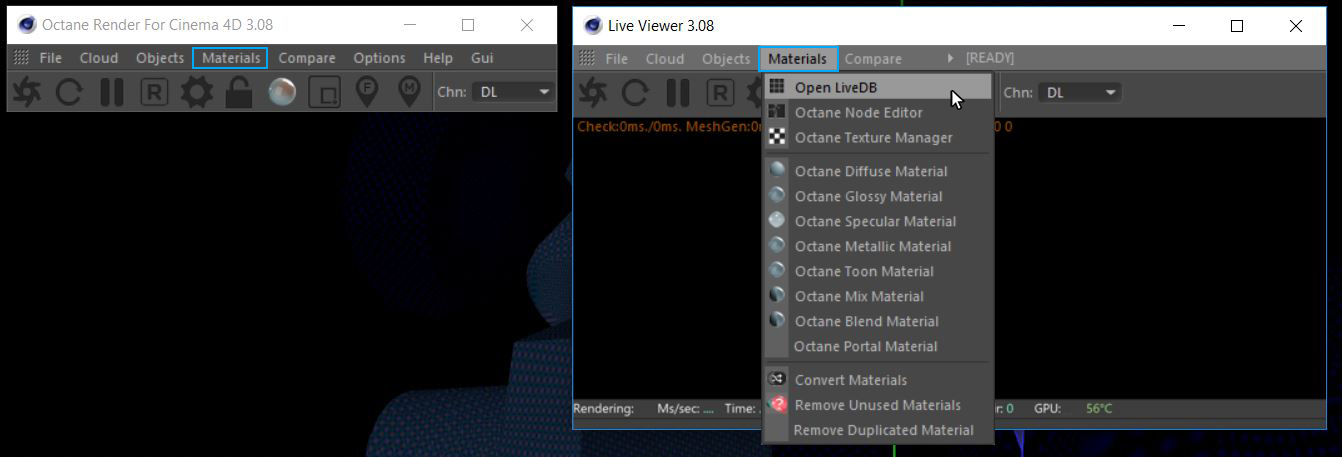Screen dimensions: 1342x457
Task: Click Restart render icon in Octane Render window
Action: point(69,92)
